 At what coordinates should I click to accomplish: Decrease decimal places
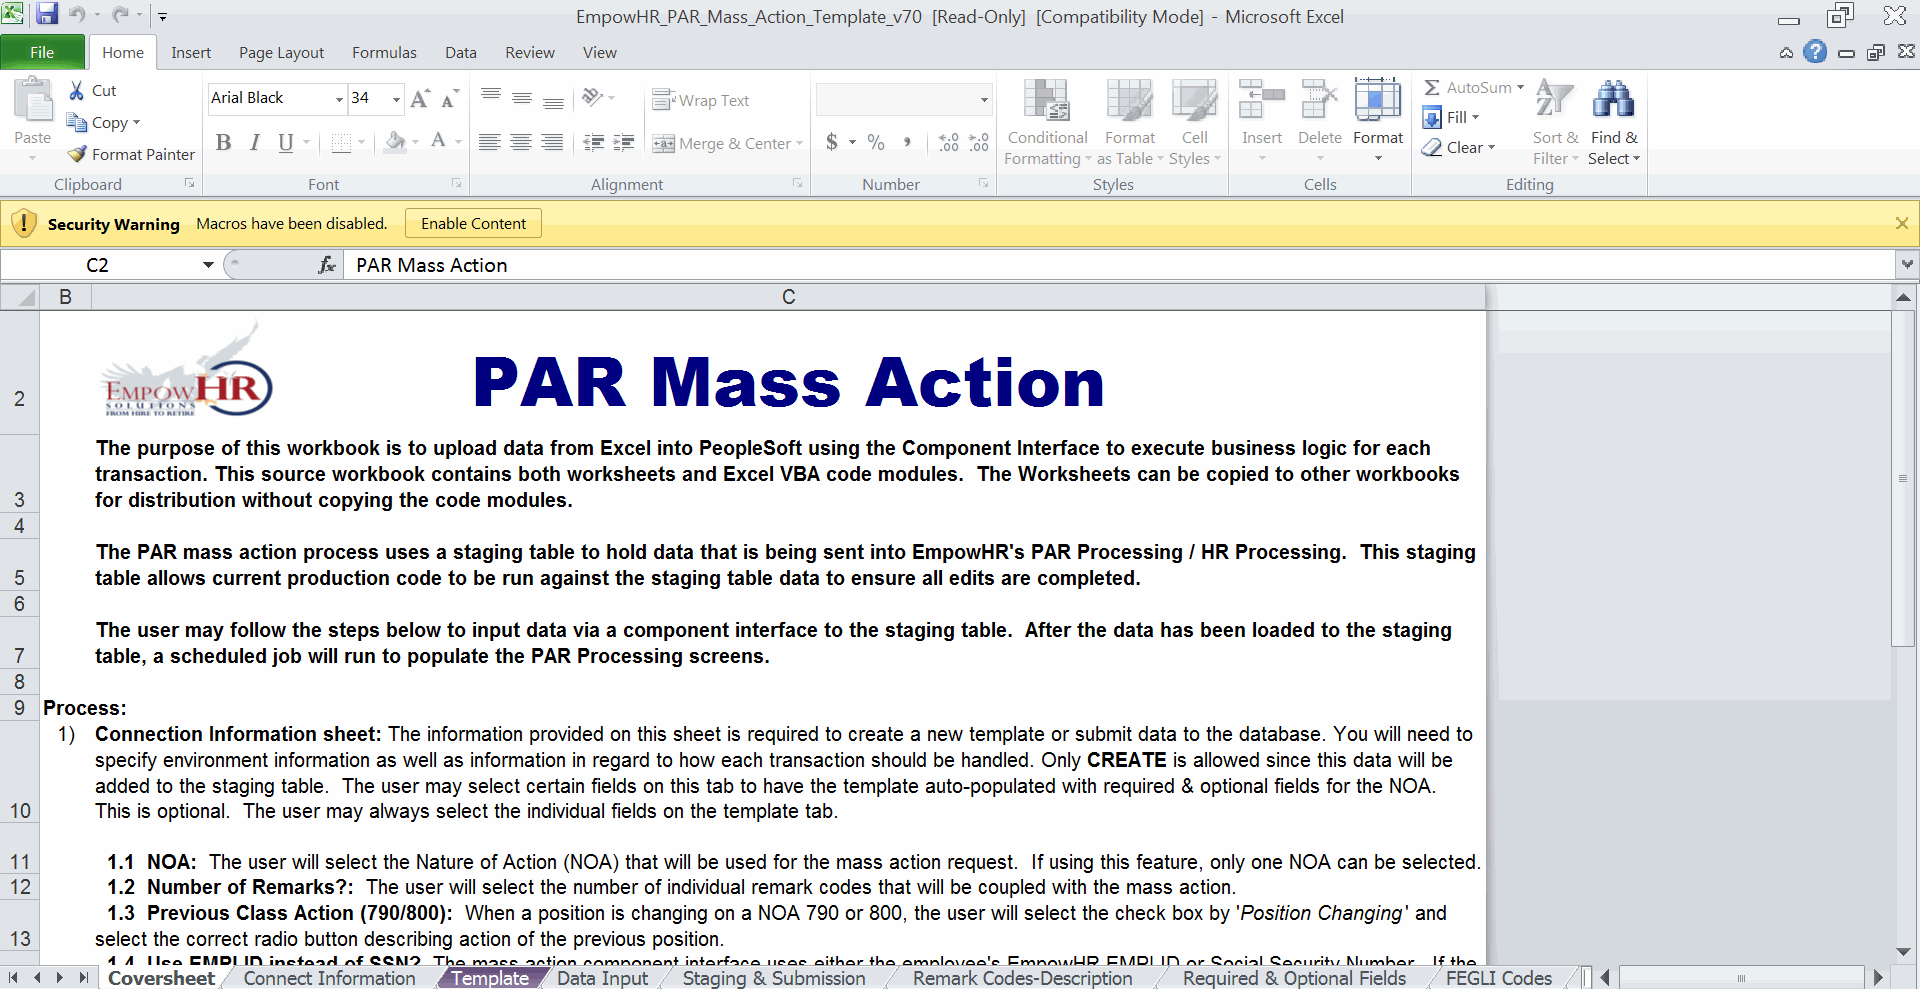(979, 142)
